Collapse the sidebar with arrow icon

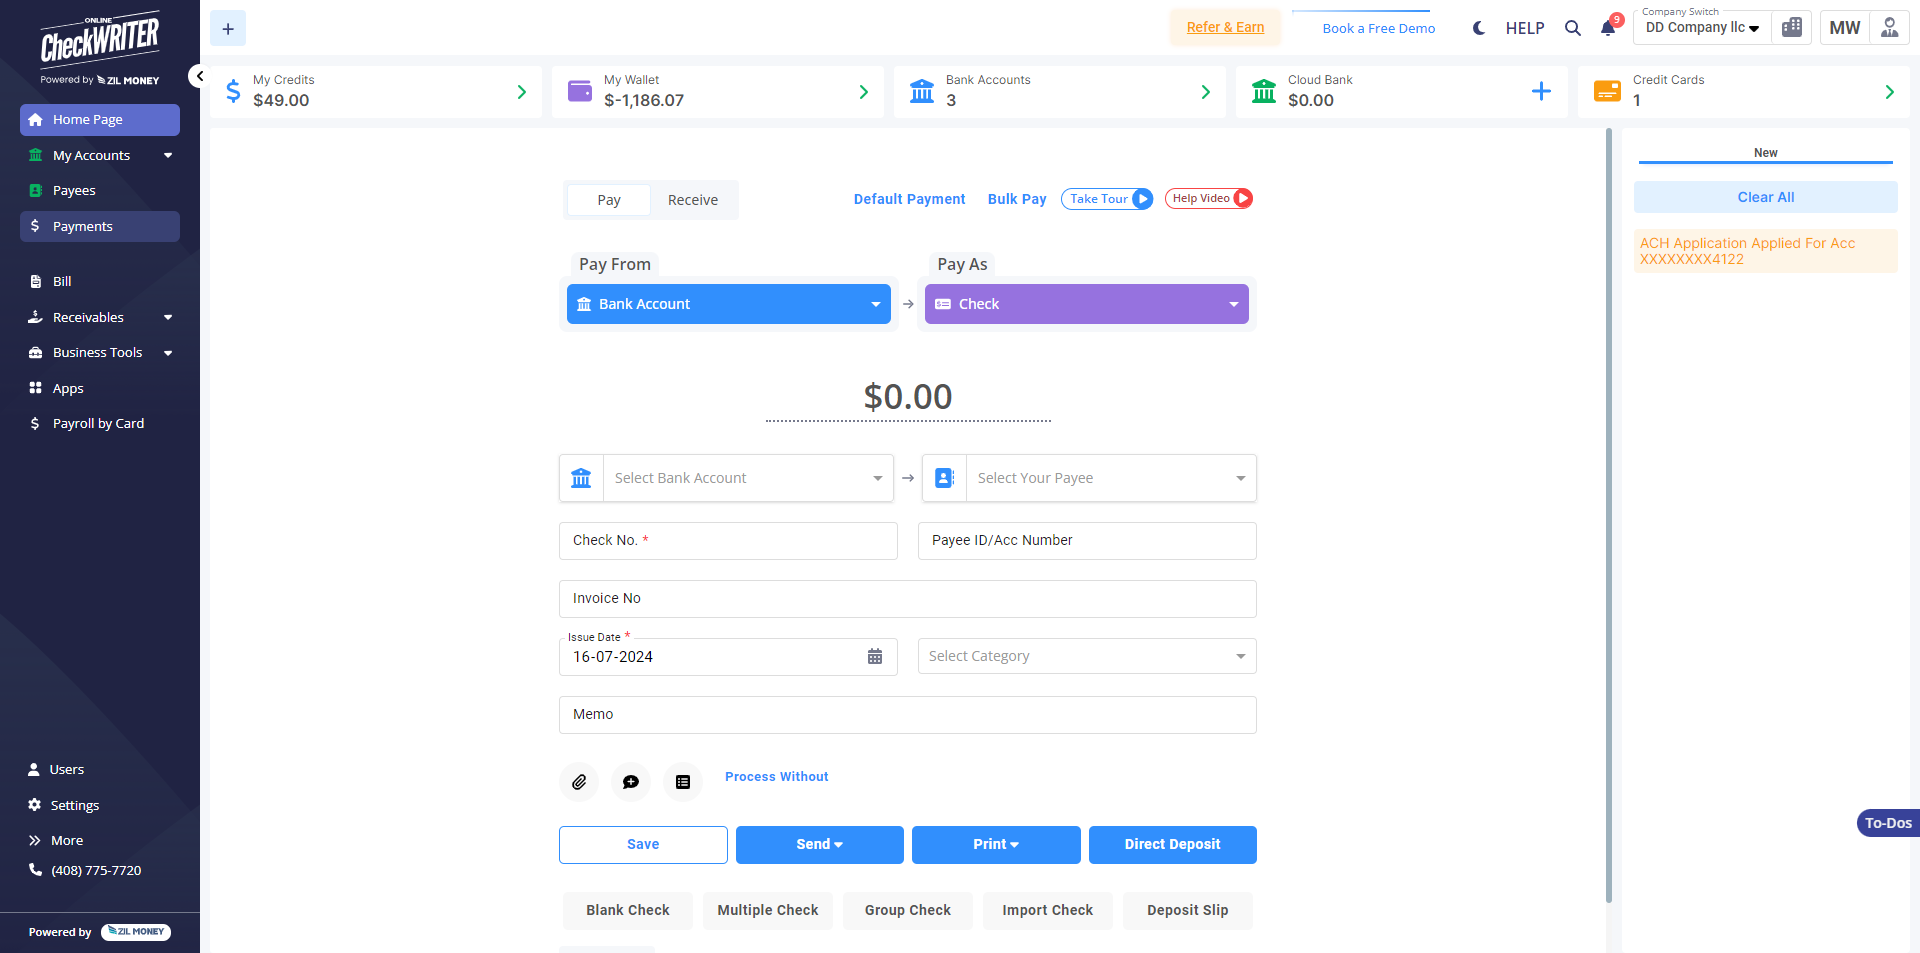pyautogui.click(x=199, y=76)
